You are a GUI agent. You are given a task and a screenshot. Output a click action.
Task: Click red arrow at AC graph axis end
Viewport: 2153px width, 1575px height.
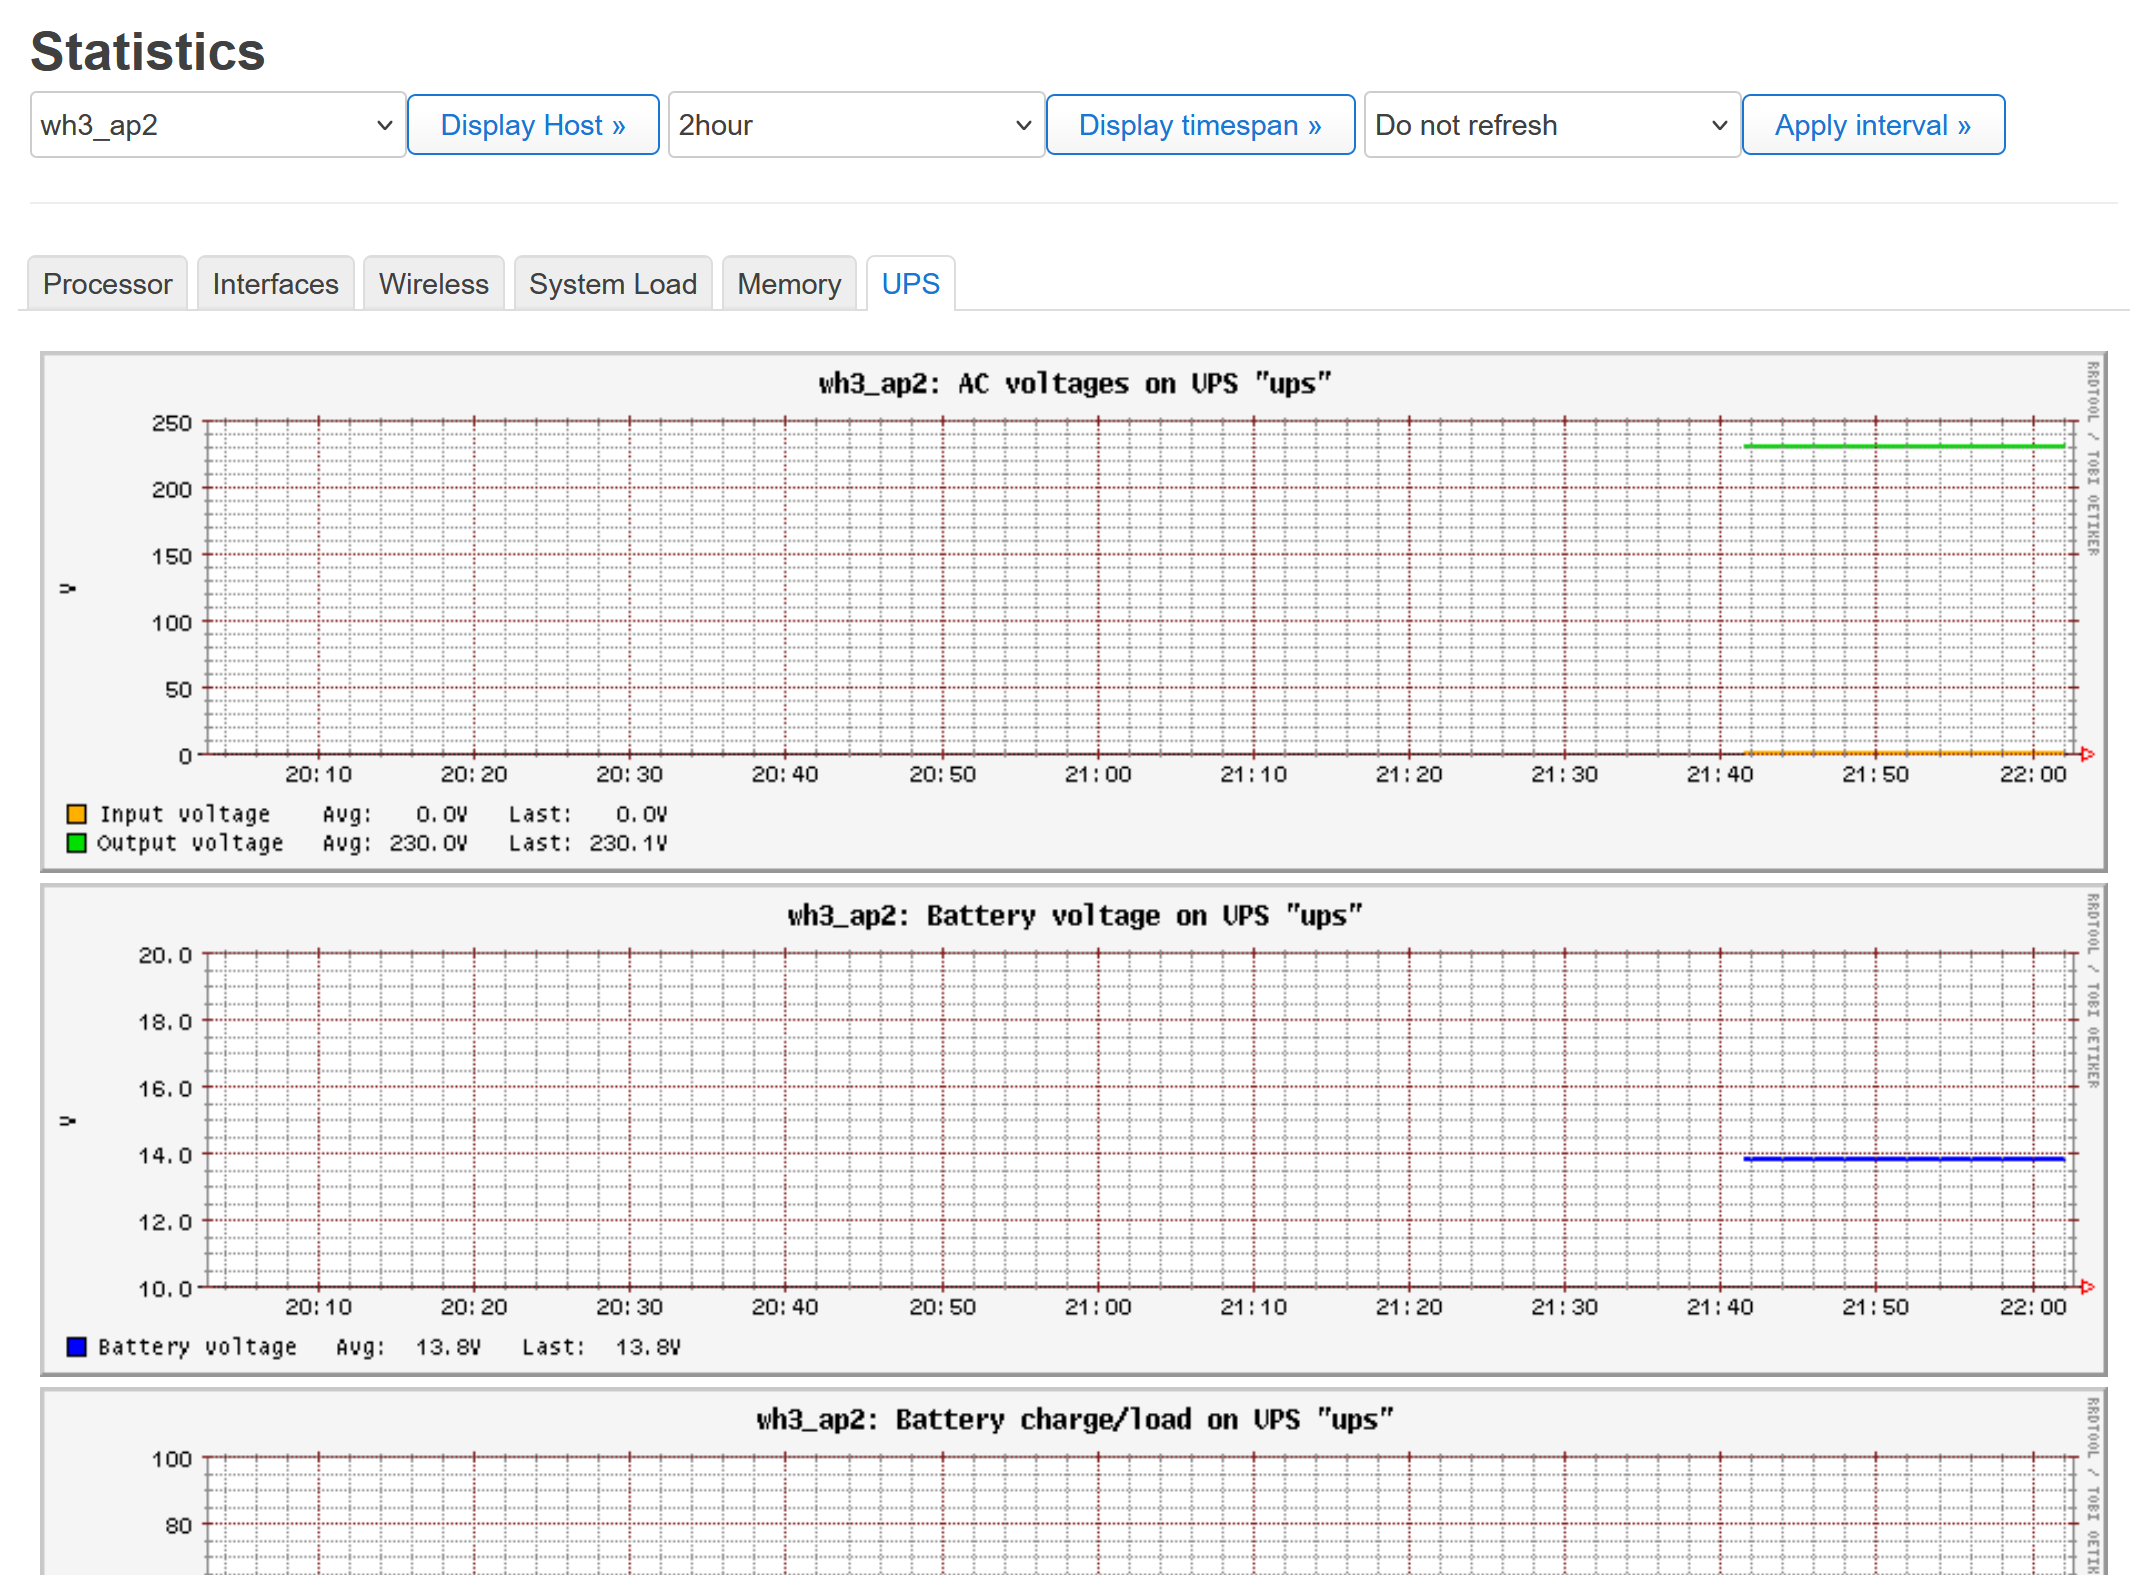(x=2087, y=754)
